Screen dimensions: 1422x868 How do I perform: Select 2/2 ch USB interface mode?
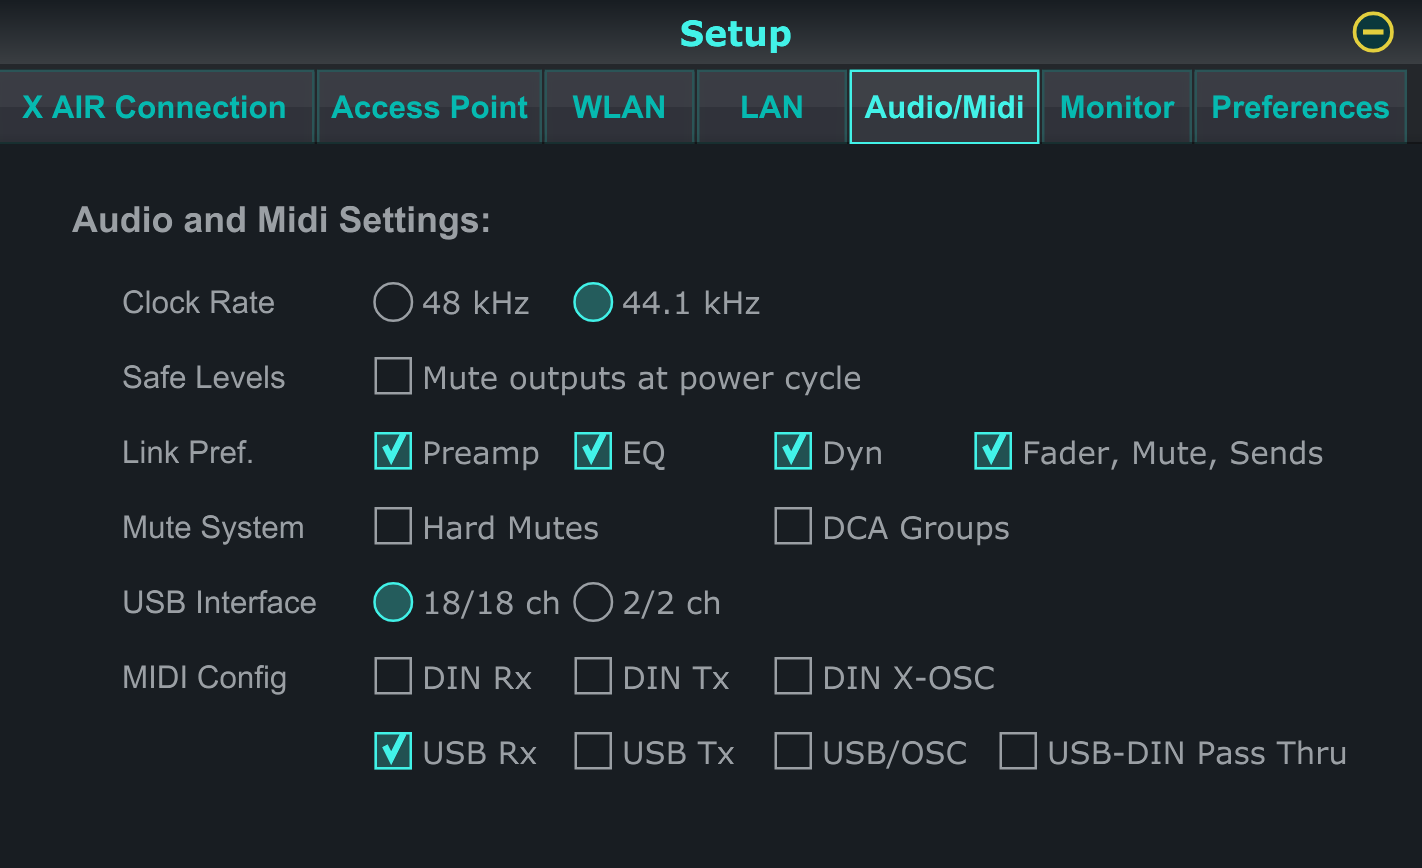pos(593,603)
